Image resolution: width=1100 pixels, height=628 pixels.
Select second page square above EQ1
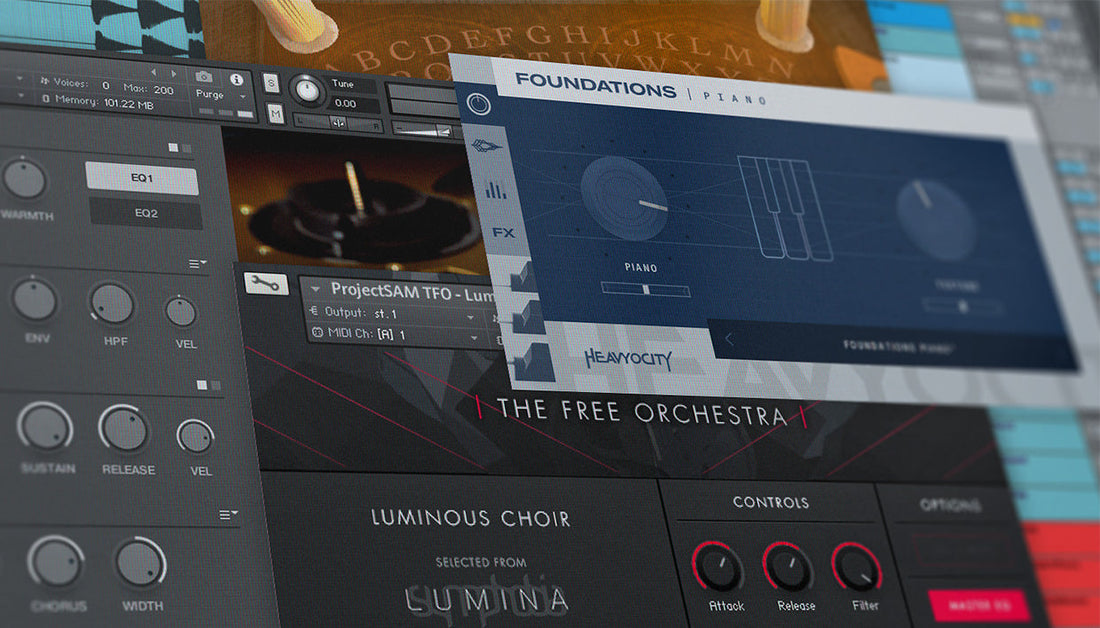[x=187, y=148]
